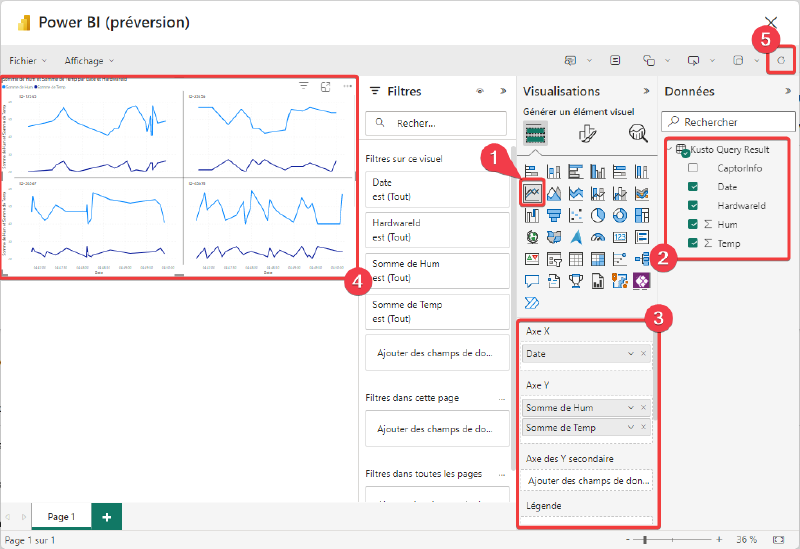Zoom out with the minus button

628,539
